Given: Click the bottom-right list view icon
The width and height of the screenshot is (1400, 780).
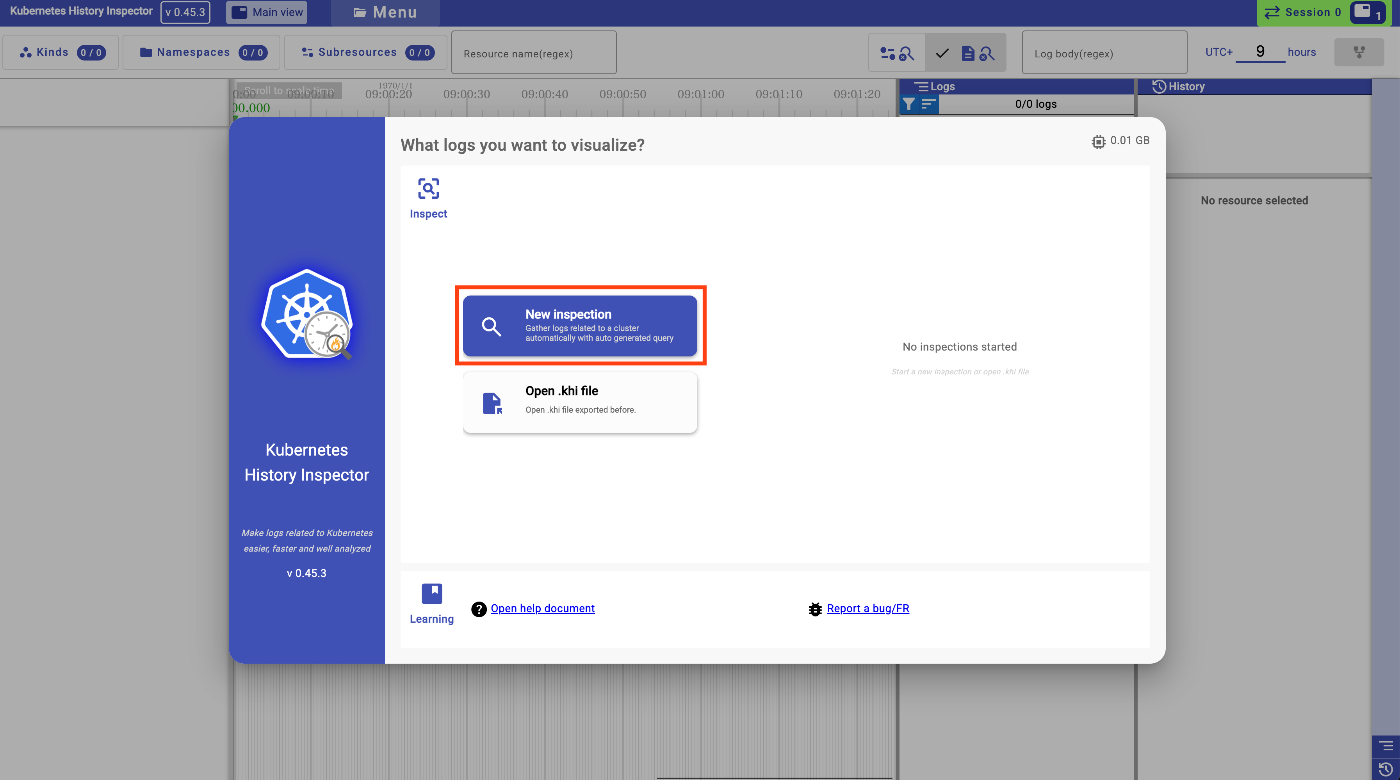Looking at the screenshot, I should (x=1385, y=746).
